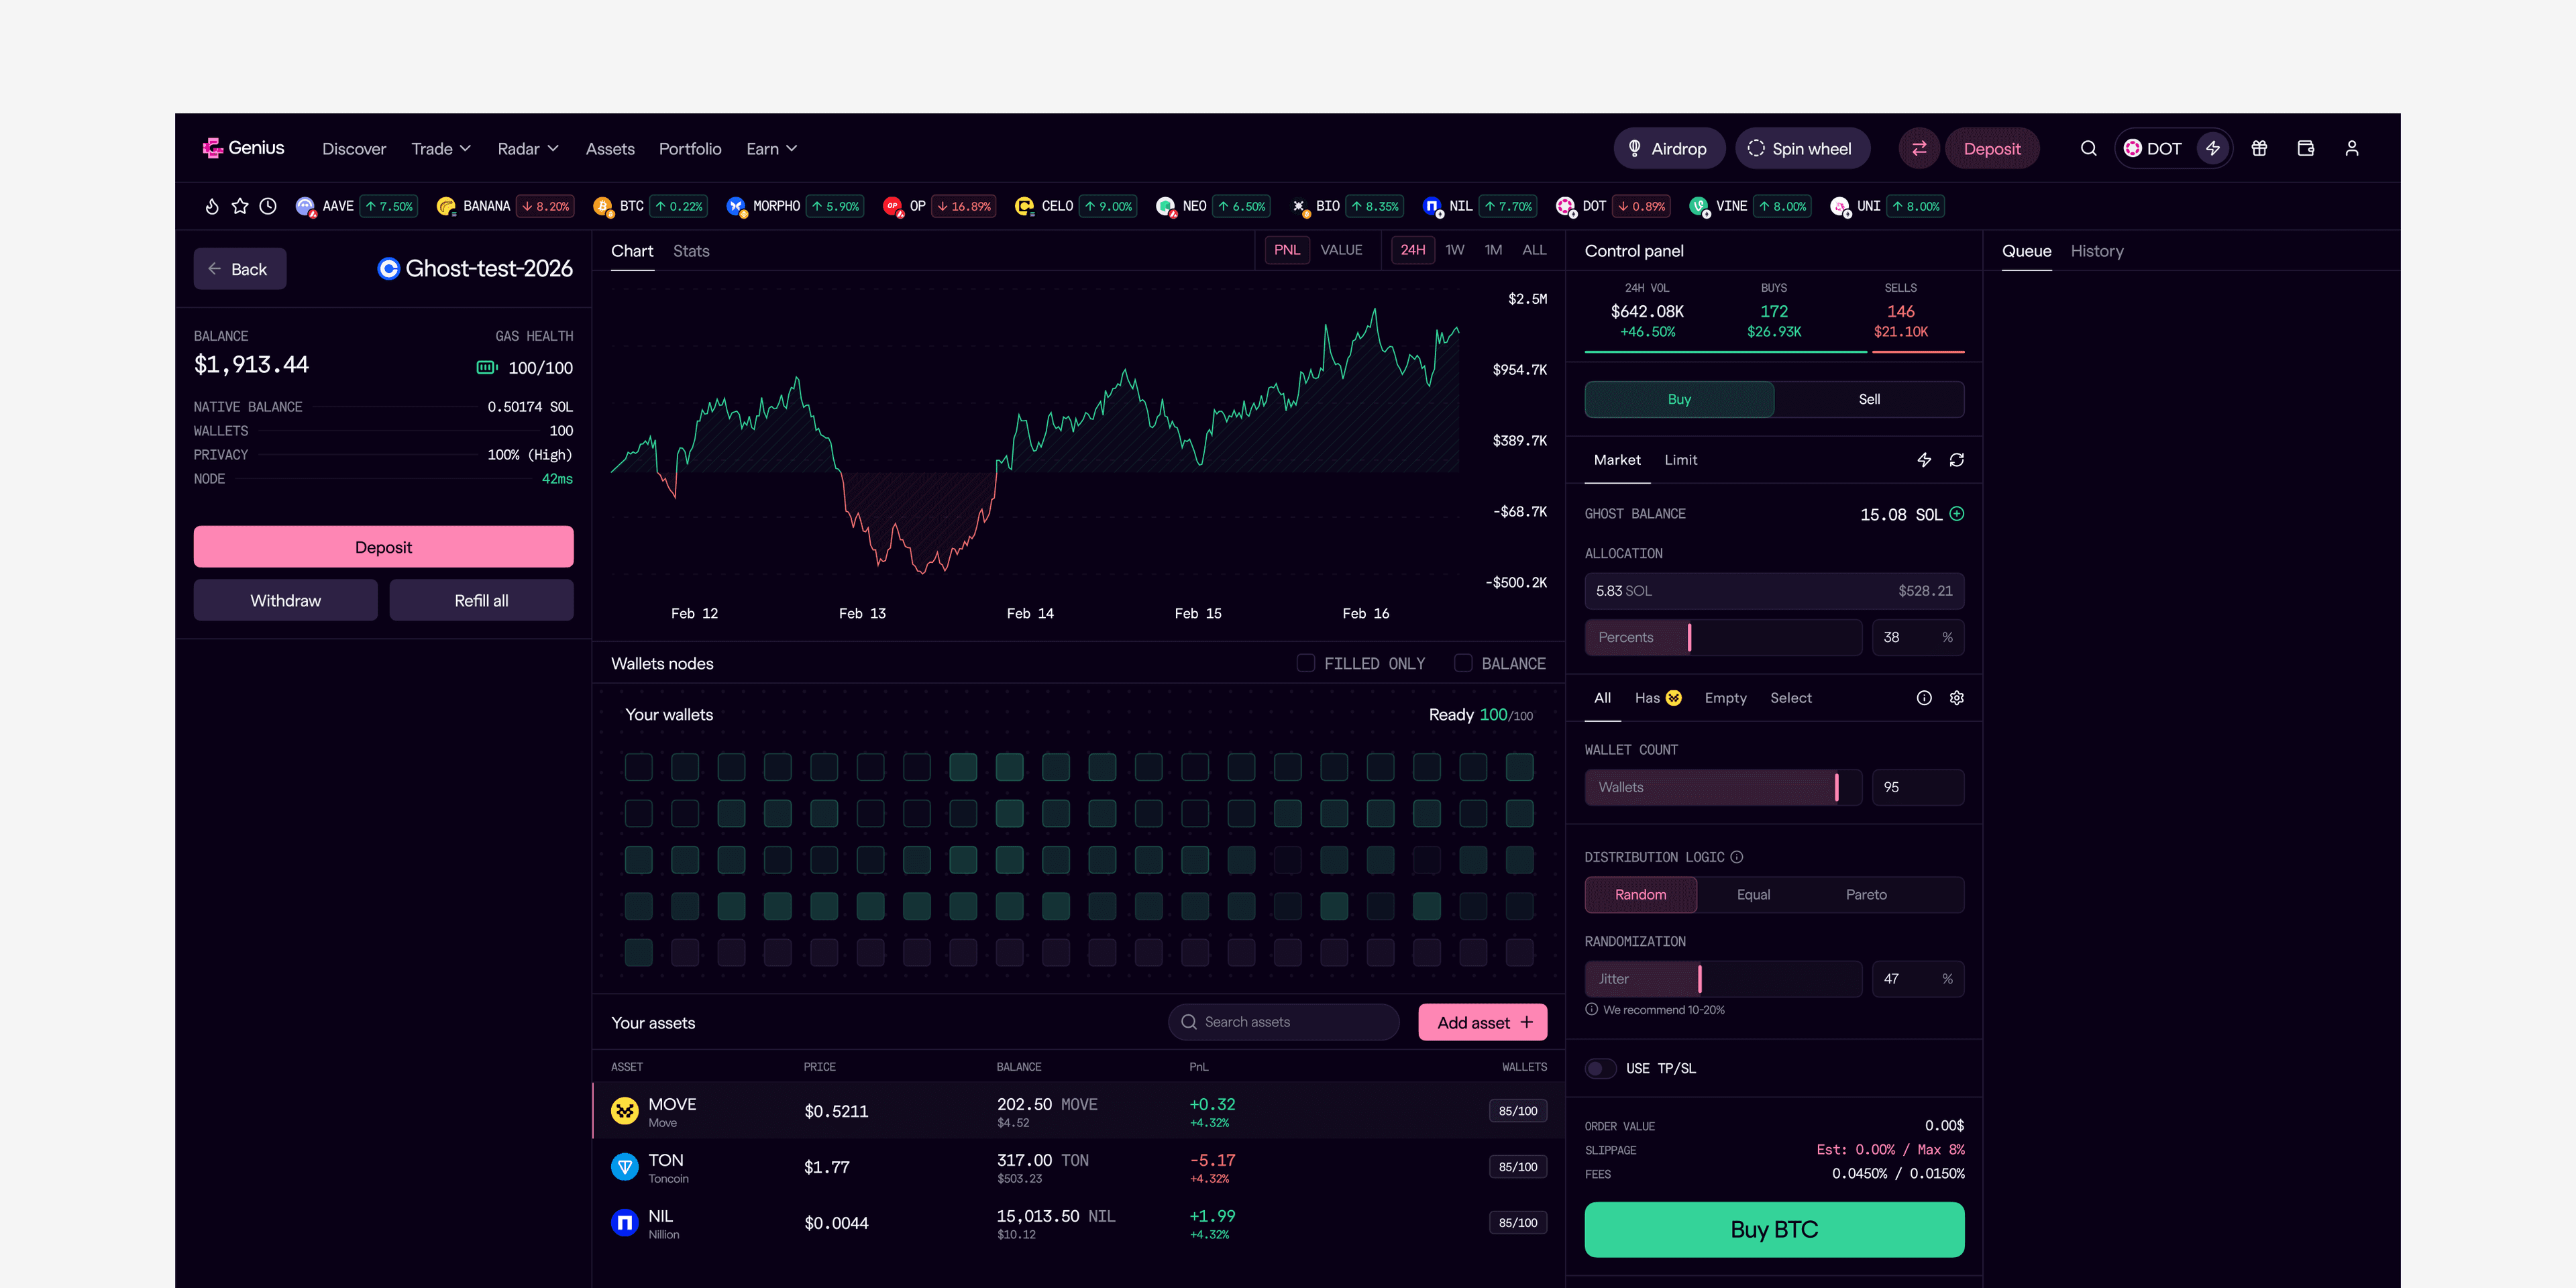
Task: Select AAVE ticker in the strip
Action: [x=356, y=206]
